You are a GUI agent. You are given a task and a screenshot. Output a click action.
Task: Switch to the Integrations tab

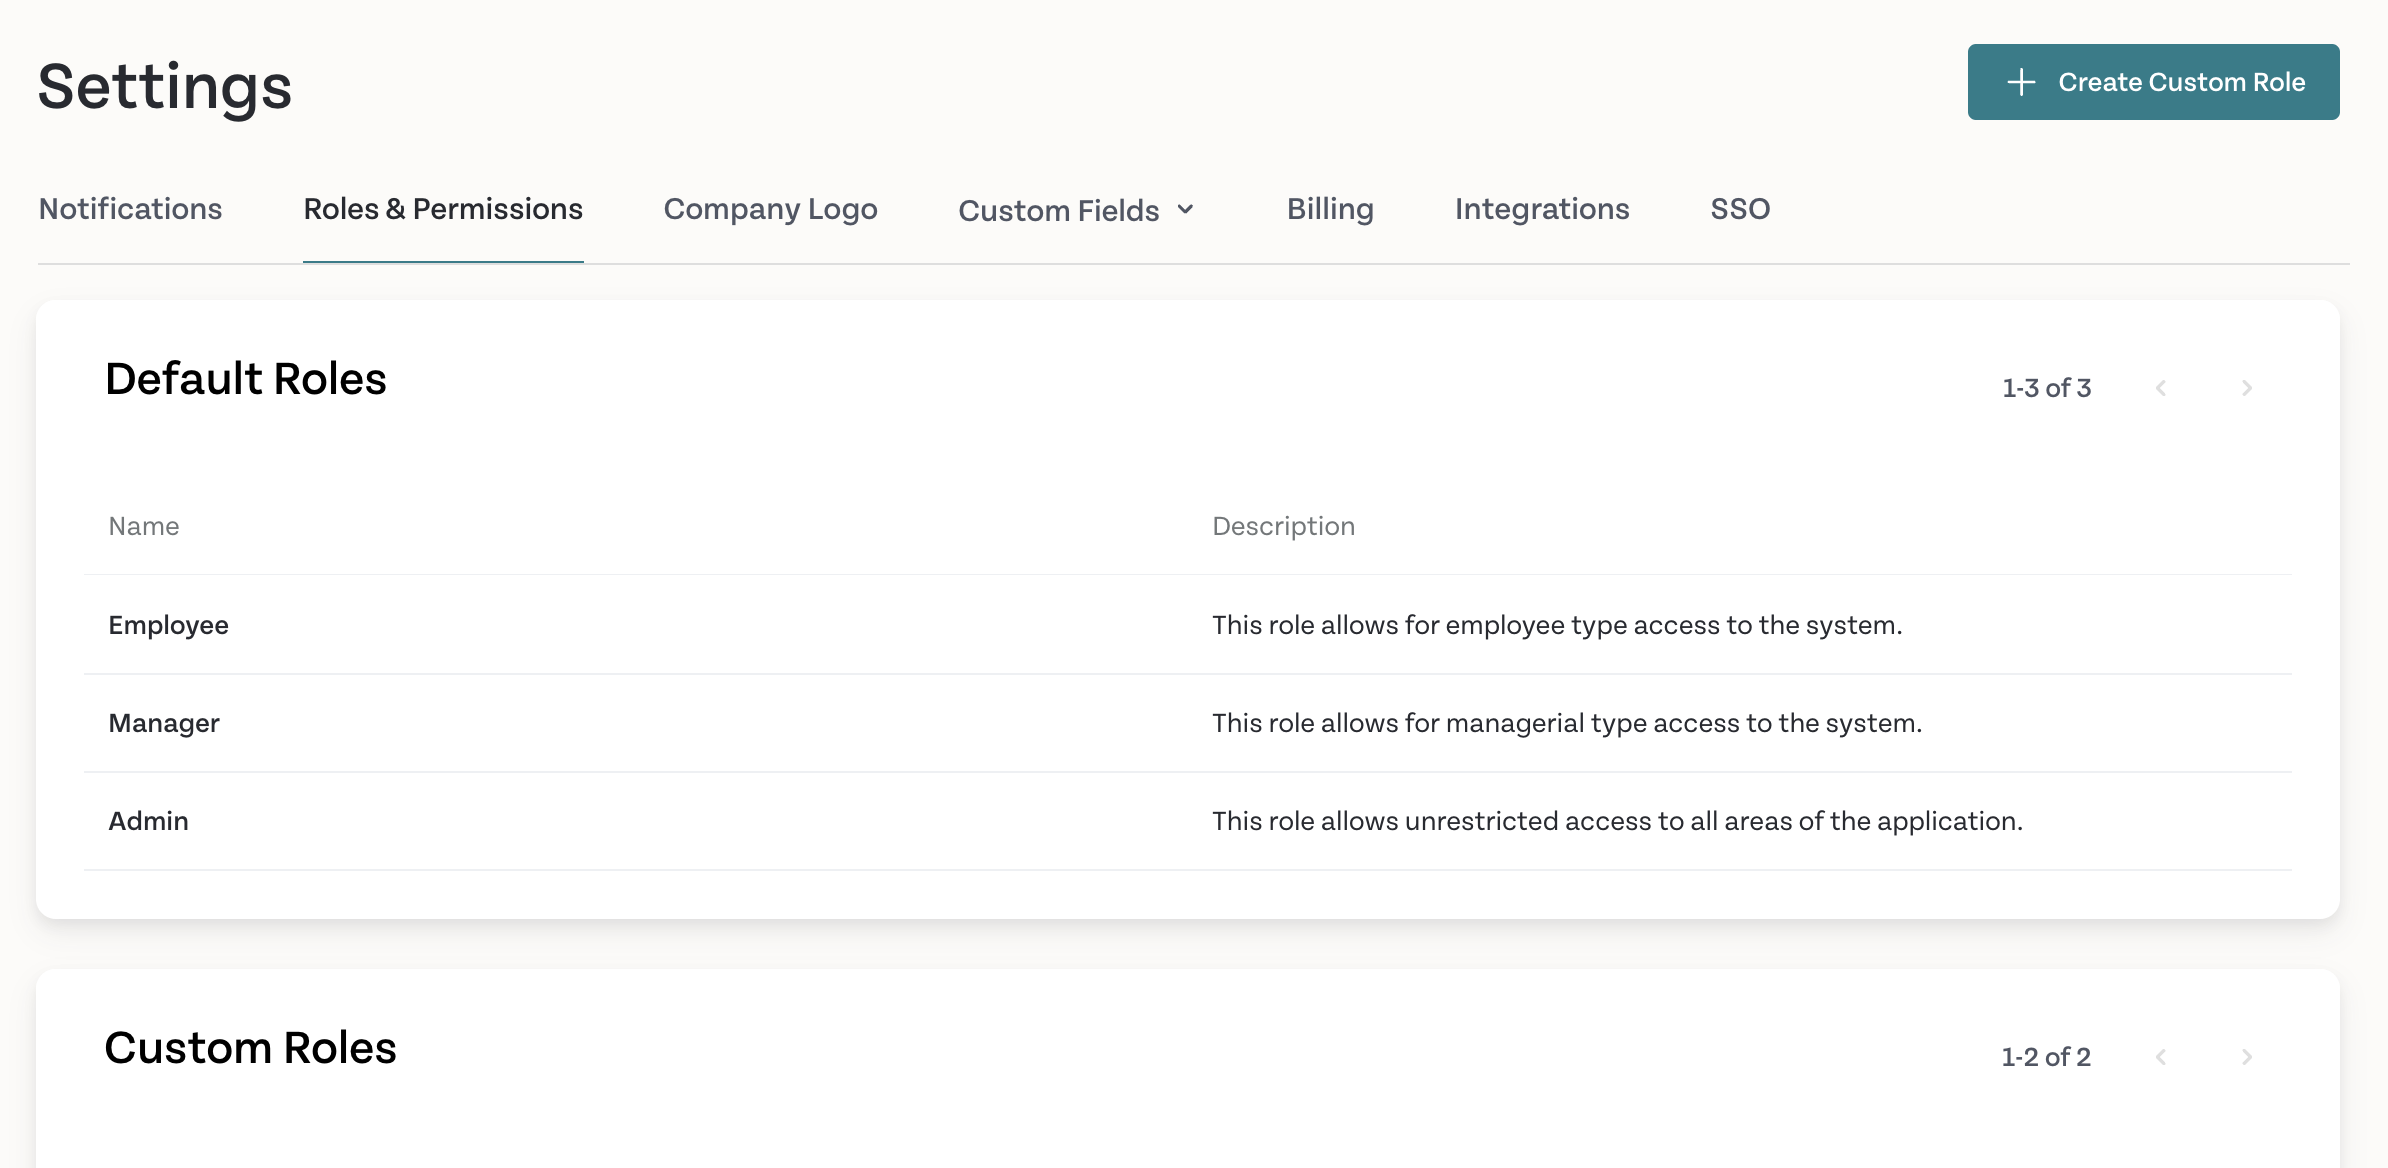1542,209
